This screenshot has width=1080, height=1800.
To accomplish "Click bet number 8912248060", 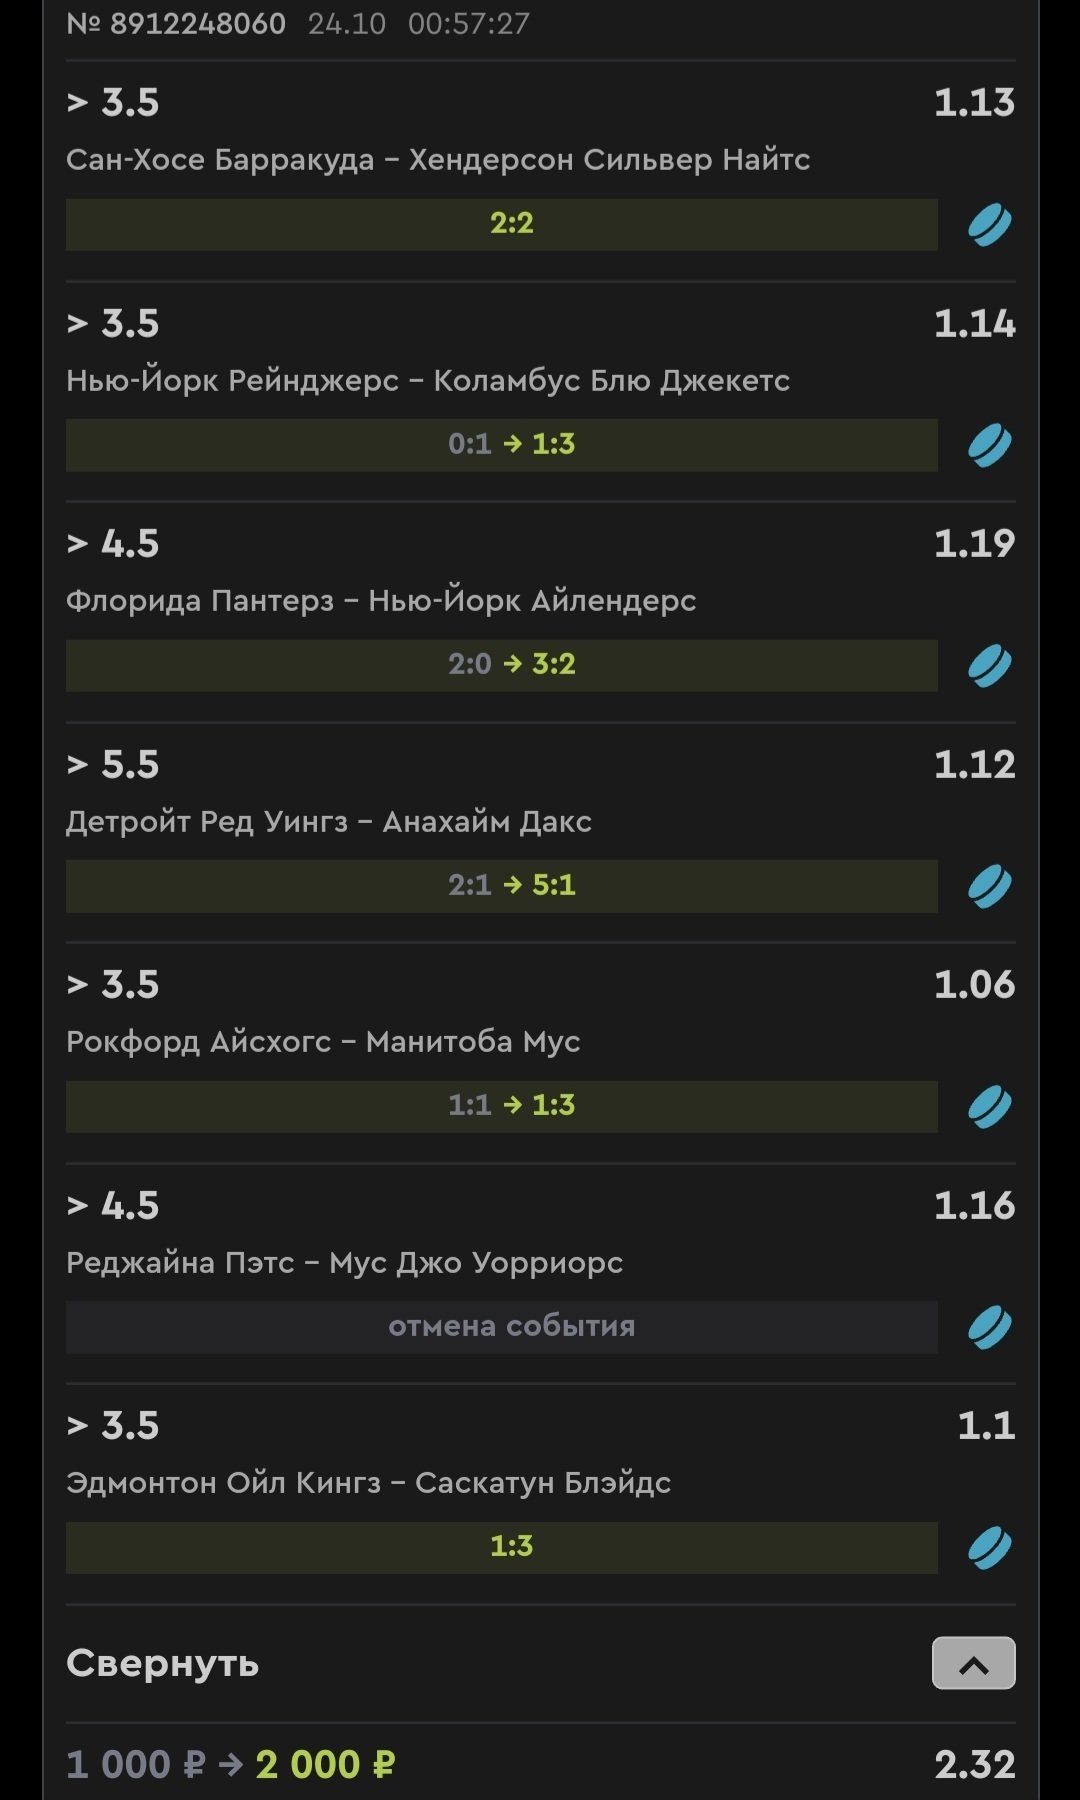I will [x=177, y=24].
